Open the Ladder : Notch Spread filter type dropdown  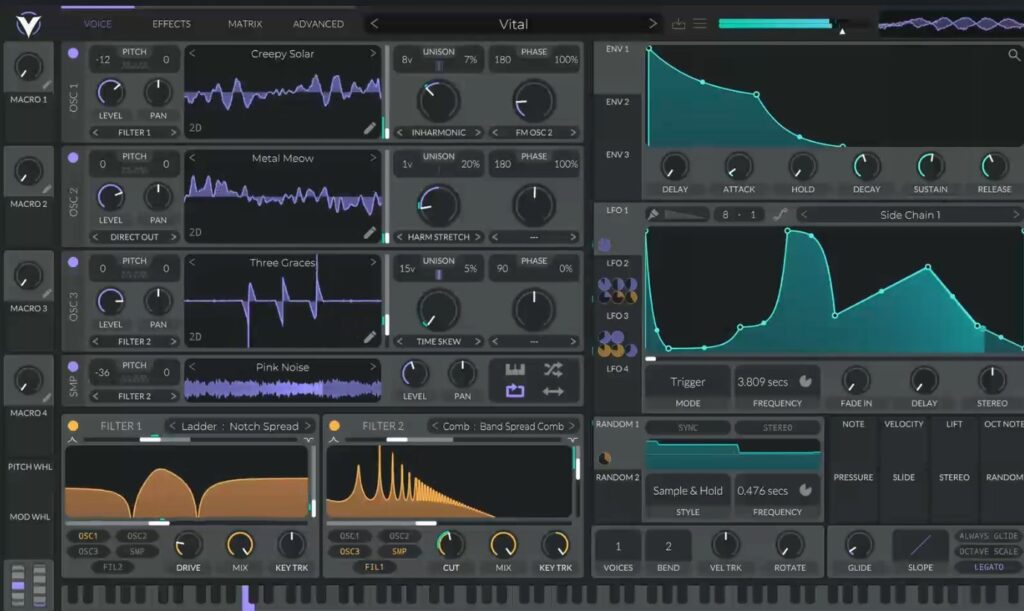[240, 426]
